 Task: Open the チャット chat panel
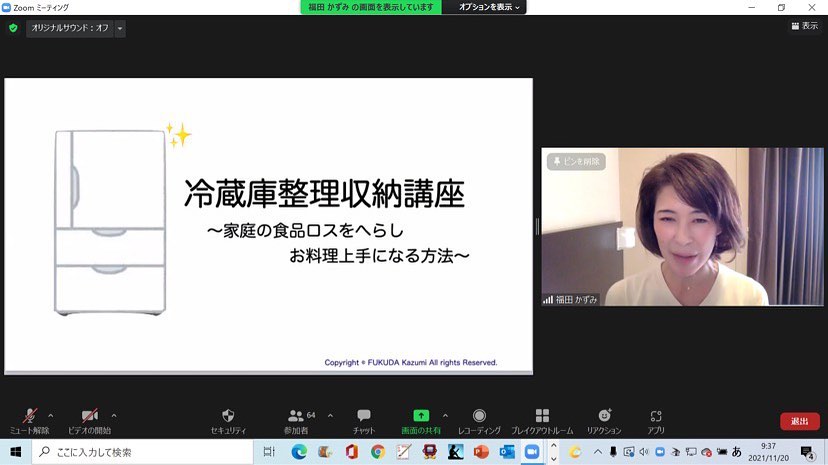pyautogui.click(x=364, y=416)
